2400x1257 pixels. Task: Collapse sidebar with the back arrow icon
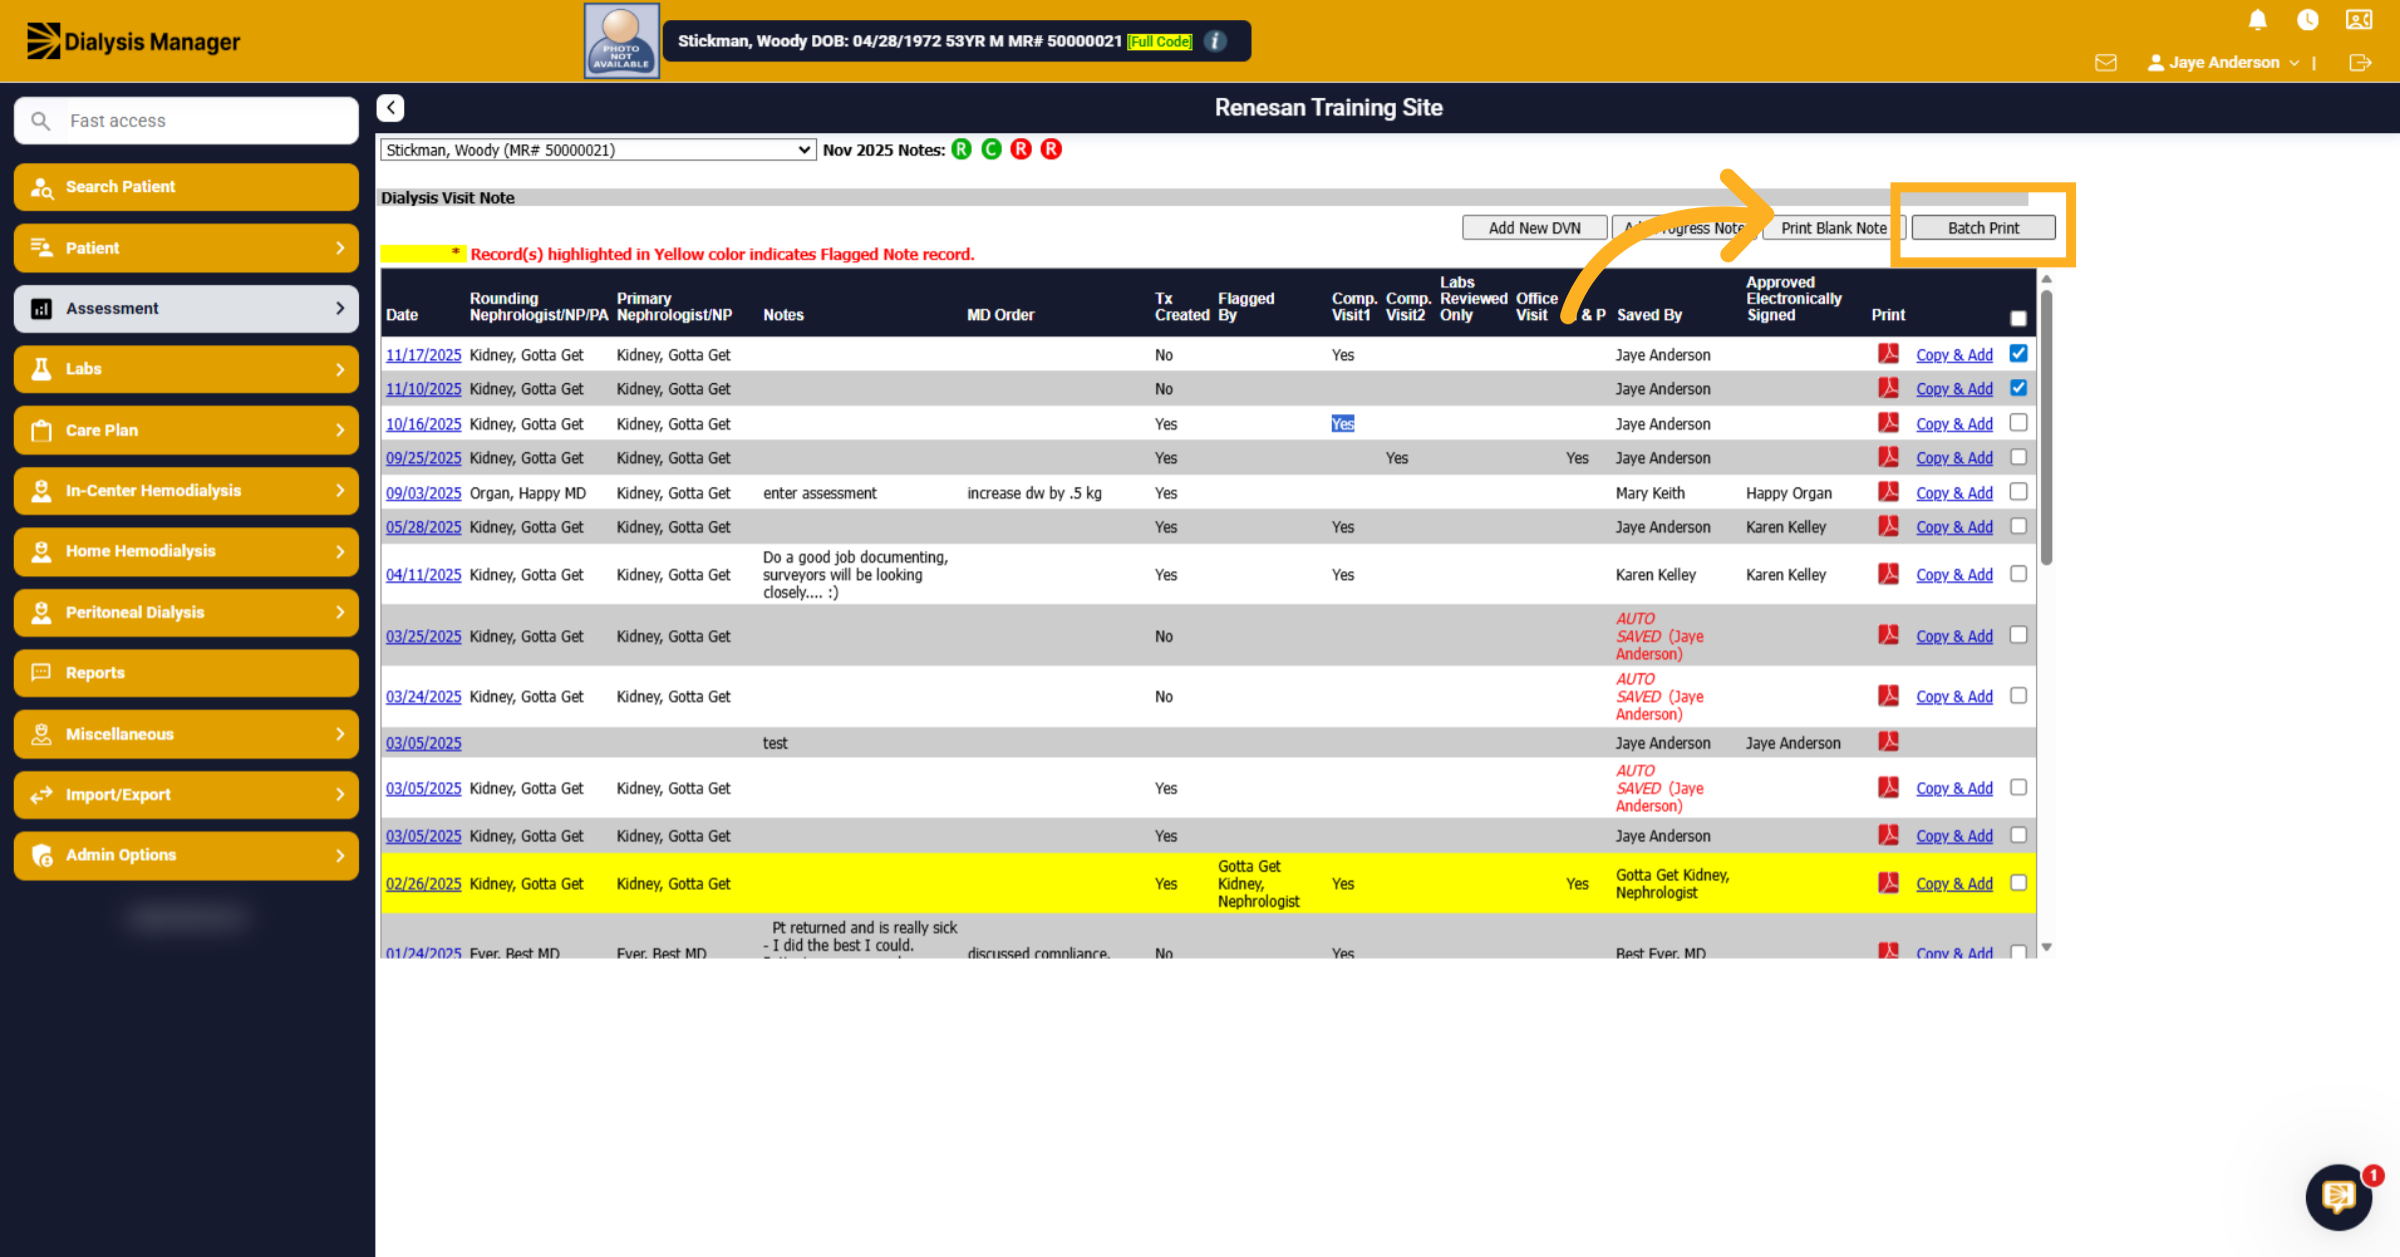click(391, 107)
